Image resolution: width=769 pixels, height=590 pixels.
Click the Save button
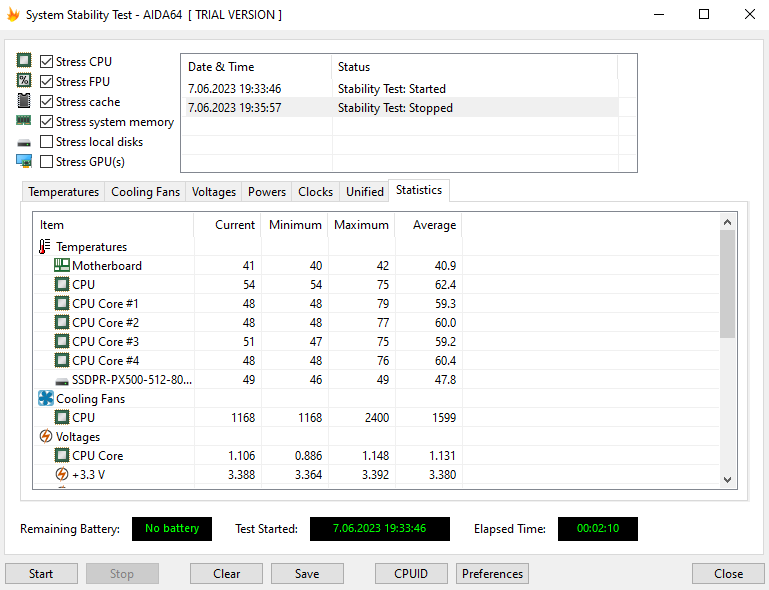coord(307,573)
